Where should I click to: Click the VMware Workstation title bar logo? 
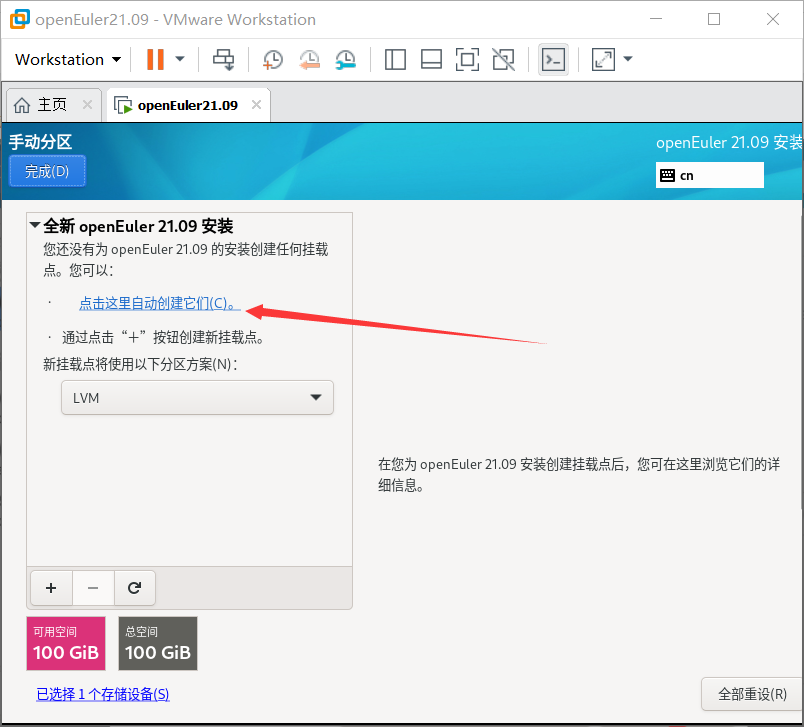point(19,19)
